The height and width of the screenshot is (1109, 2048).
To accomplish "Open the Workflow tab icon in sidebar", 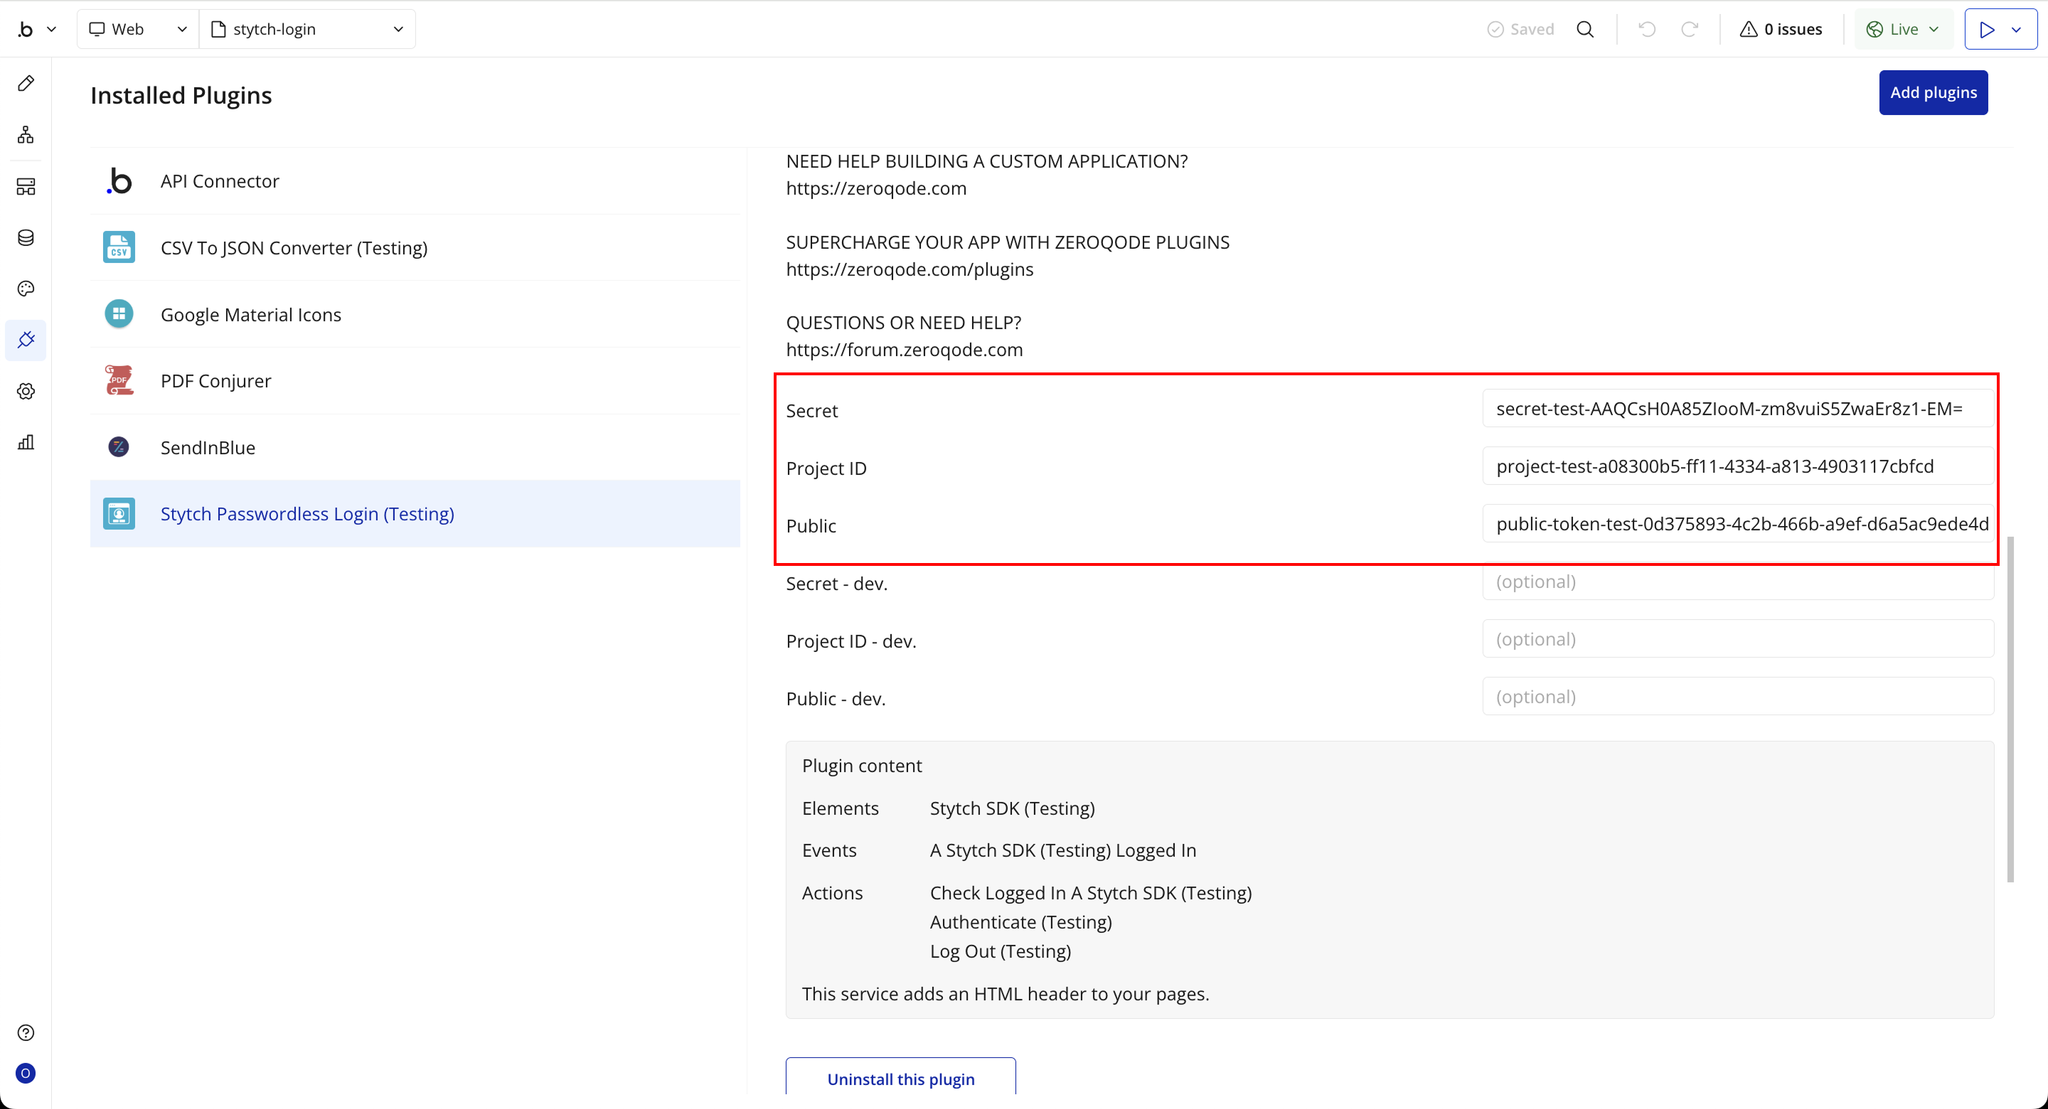I will point(26,135).
